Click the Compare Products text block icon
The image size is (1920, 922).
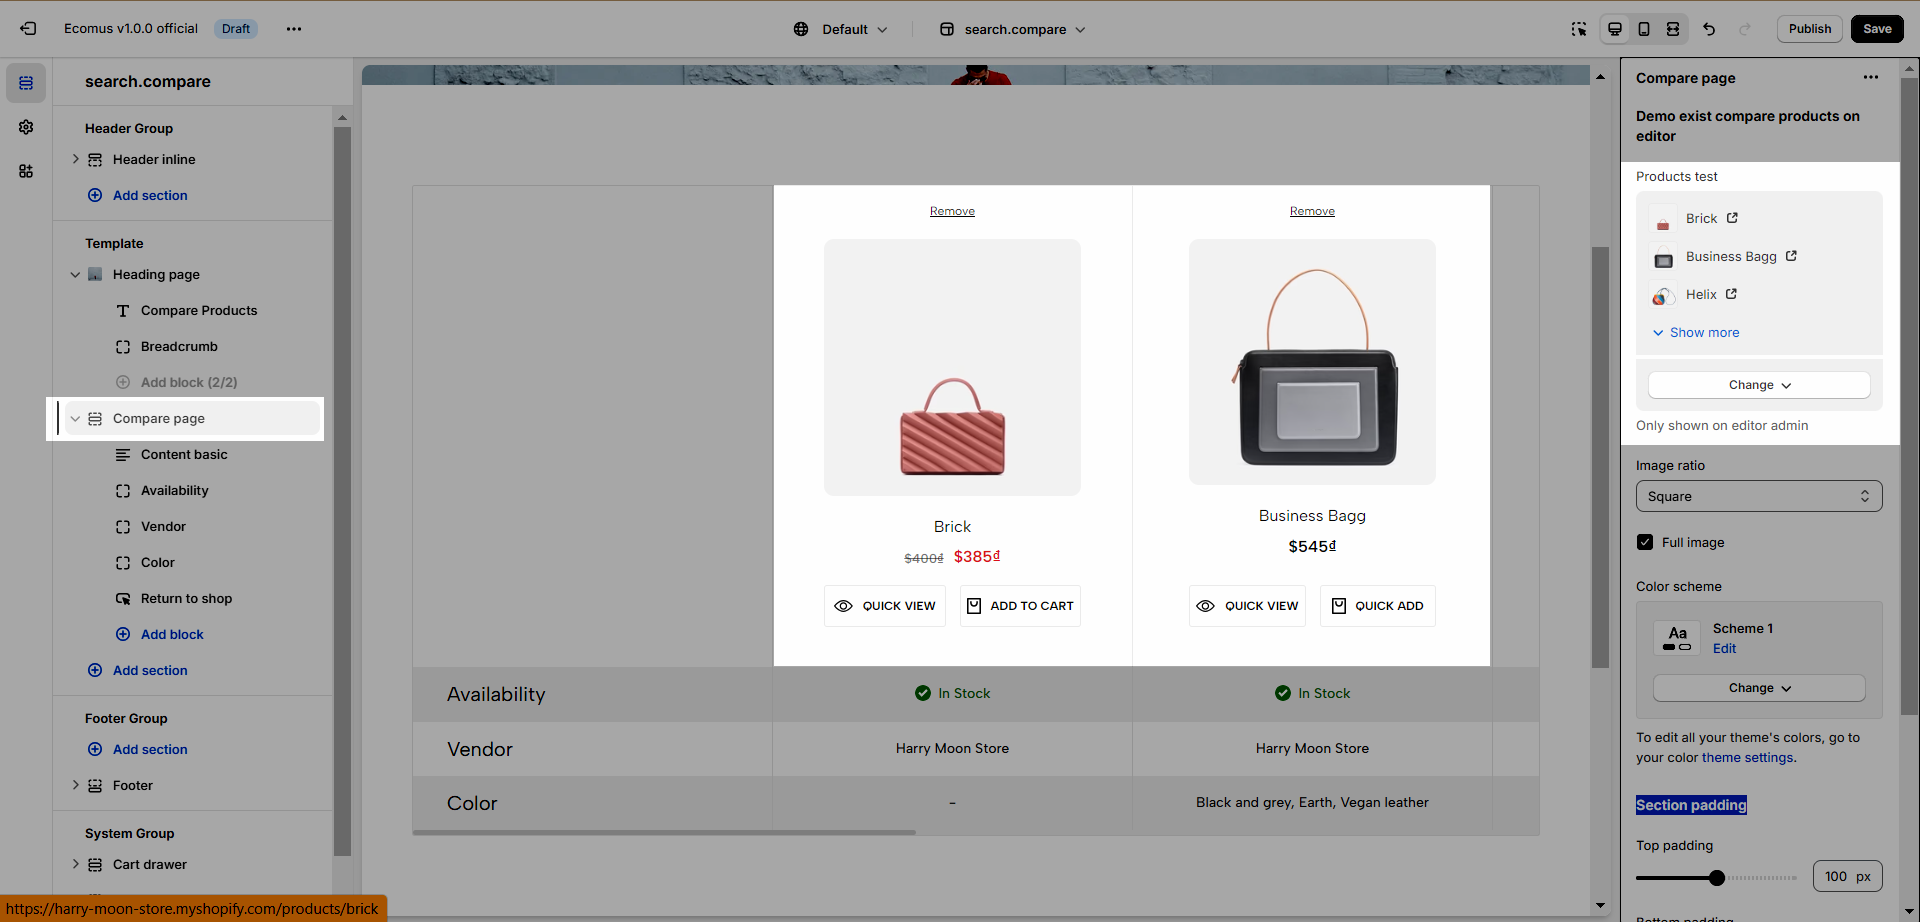123,311
